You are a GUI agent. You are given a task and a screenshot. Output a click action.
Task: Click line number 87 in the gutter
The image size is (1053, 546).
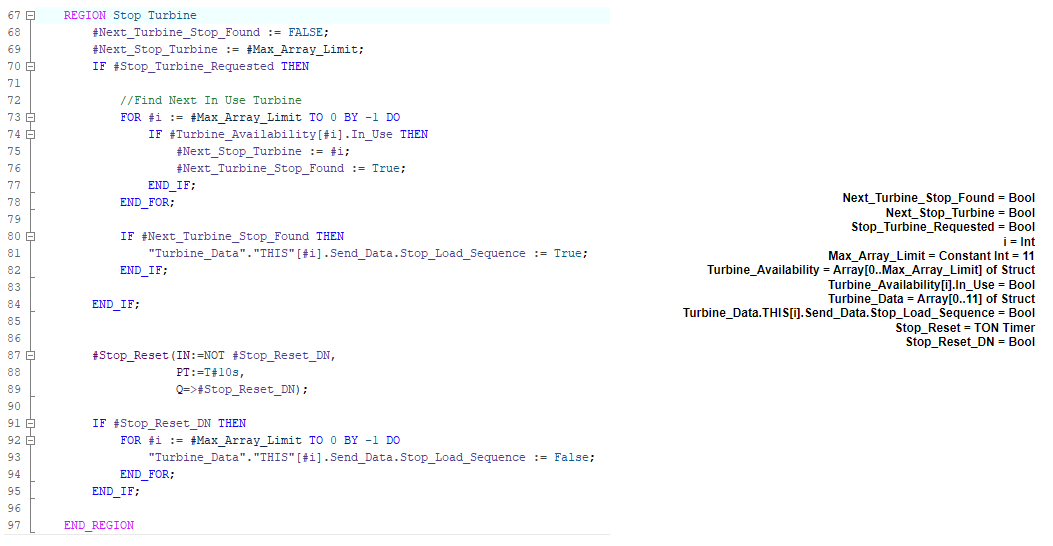click(13, 355)
